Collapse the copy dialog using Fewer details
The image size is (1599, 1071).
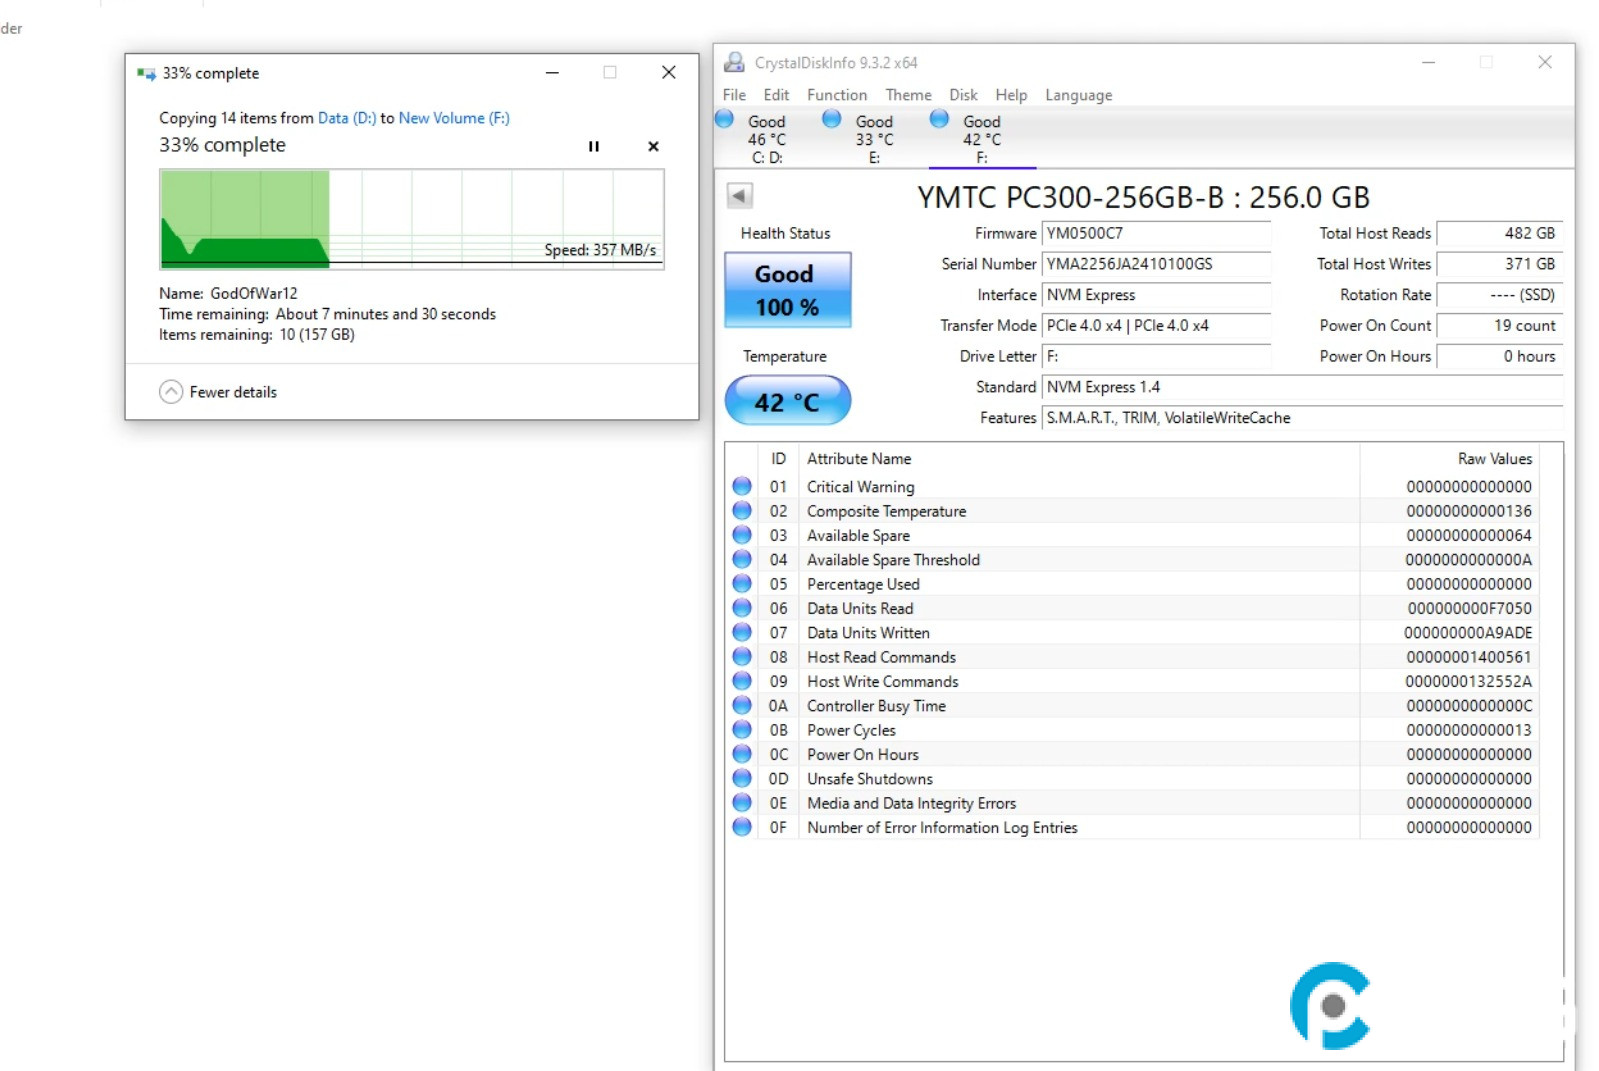[218, 392]
